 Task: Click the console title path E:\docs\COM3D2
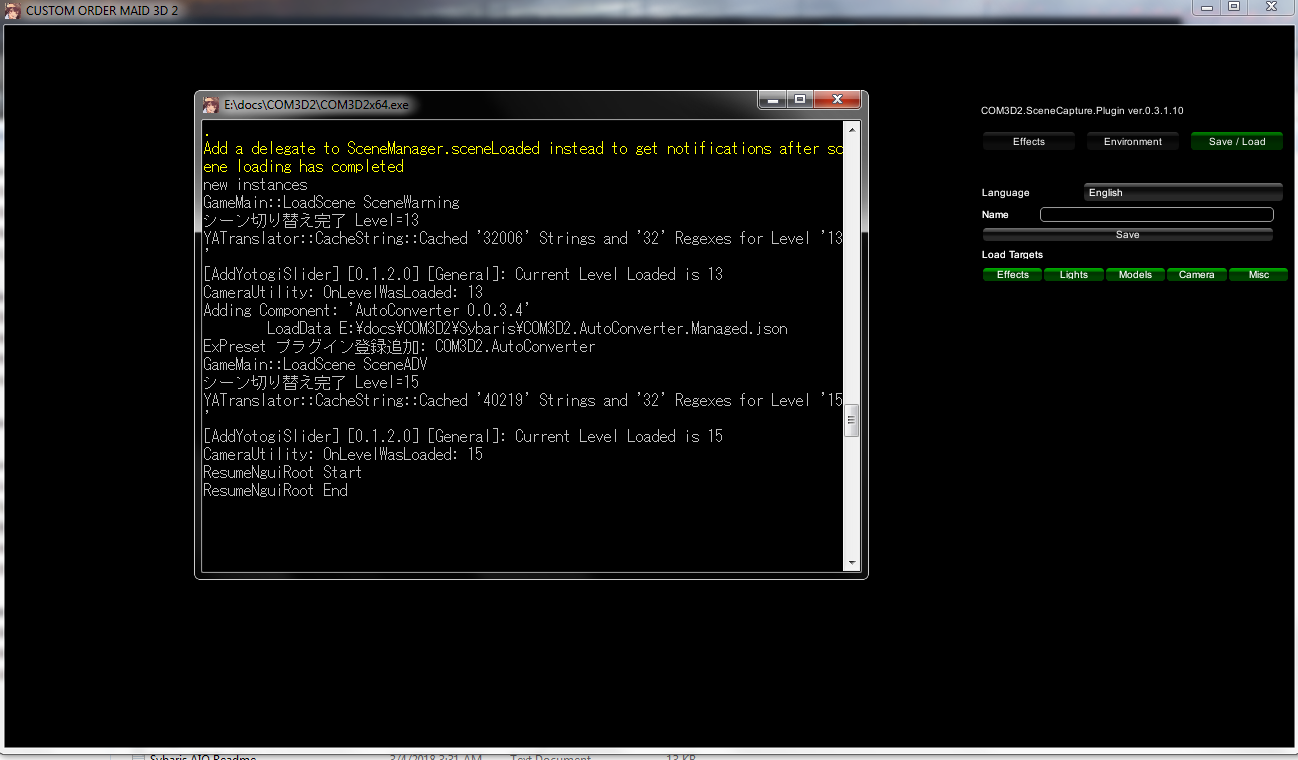pyautogui.click(x=316, y=104)
